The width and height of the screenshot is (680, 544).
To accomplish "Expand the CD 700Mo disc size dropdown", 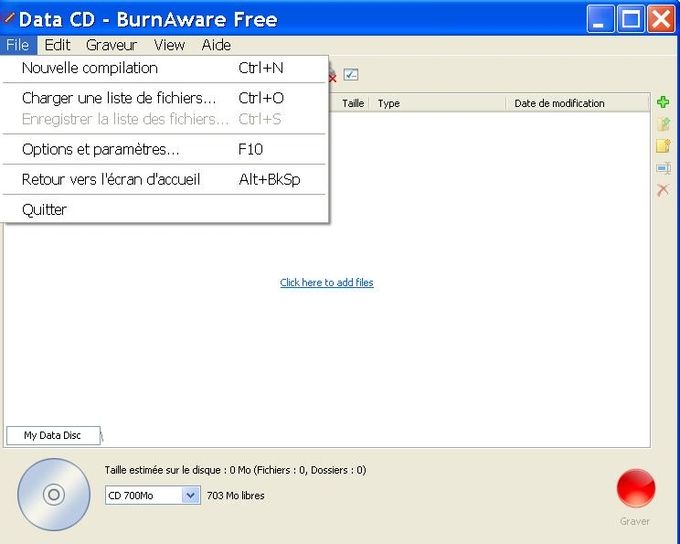I will click(190, 495).
